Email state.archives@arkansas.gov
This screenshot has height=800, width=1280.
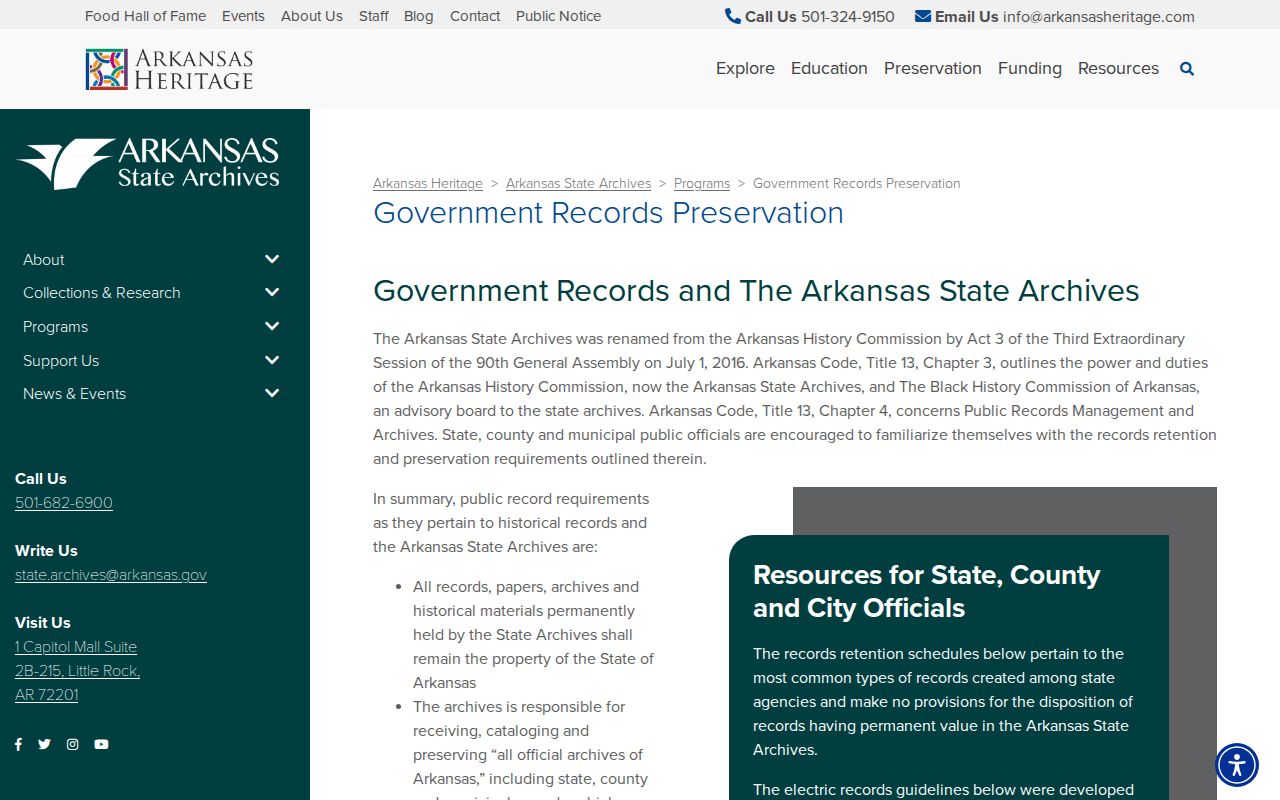[111, 575]
